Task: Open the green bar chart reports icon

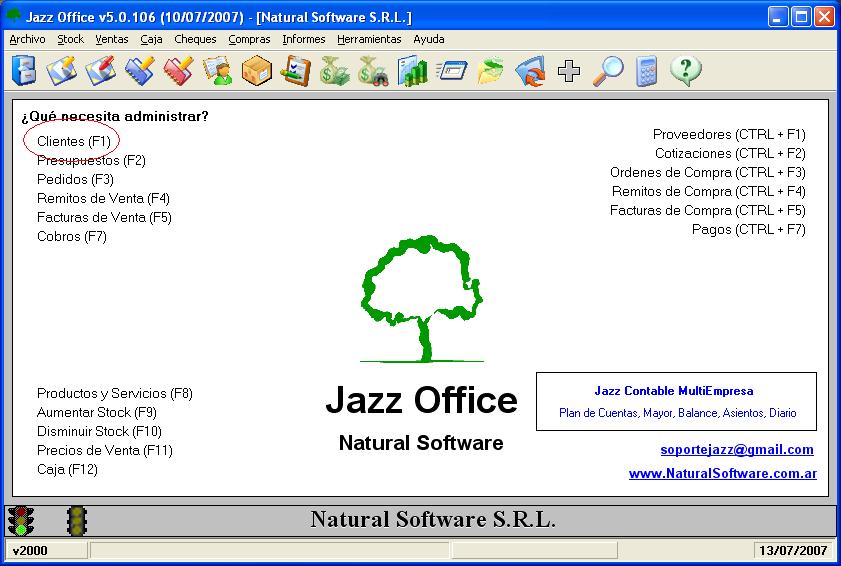Action: (x=412, y=70)
